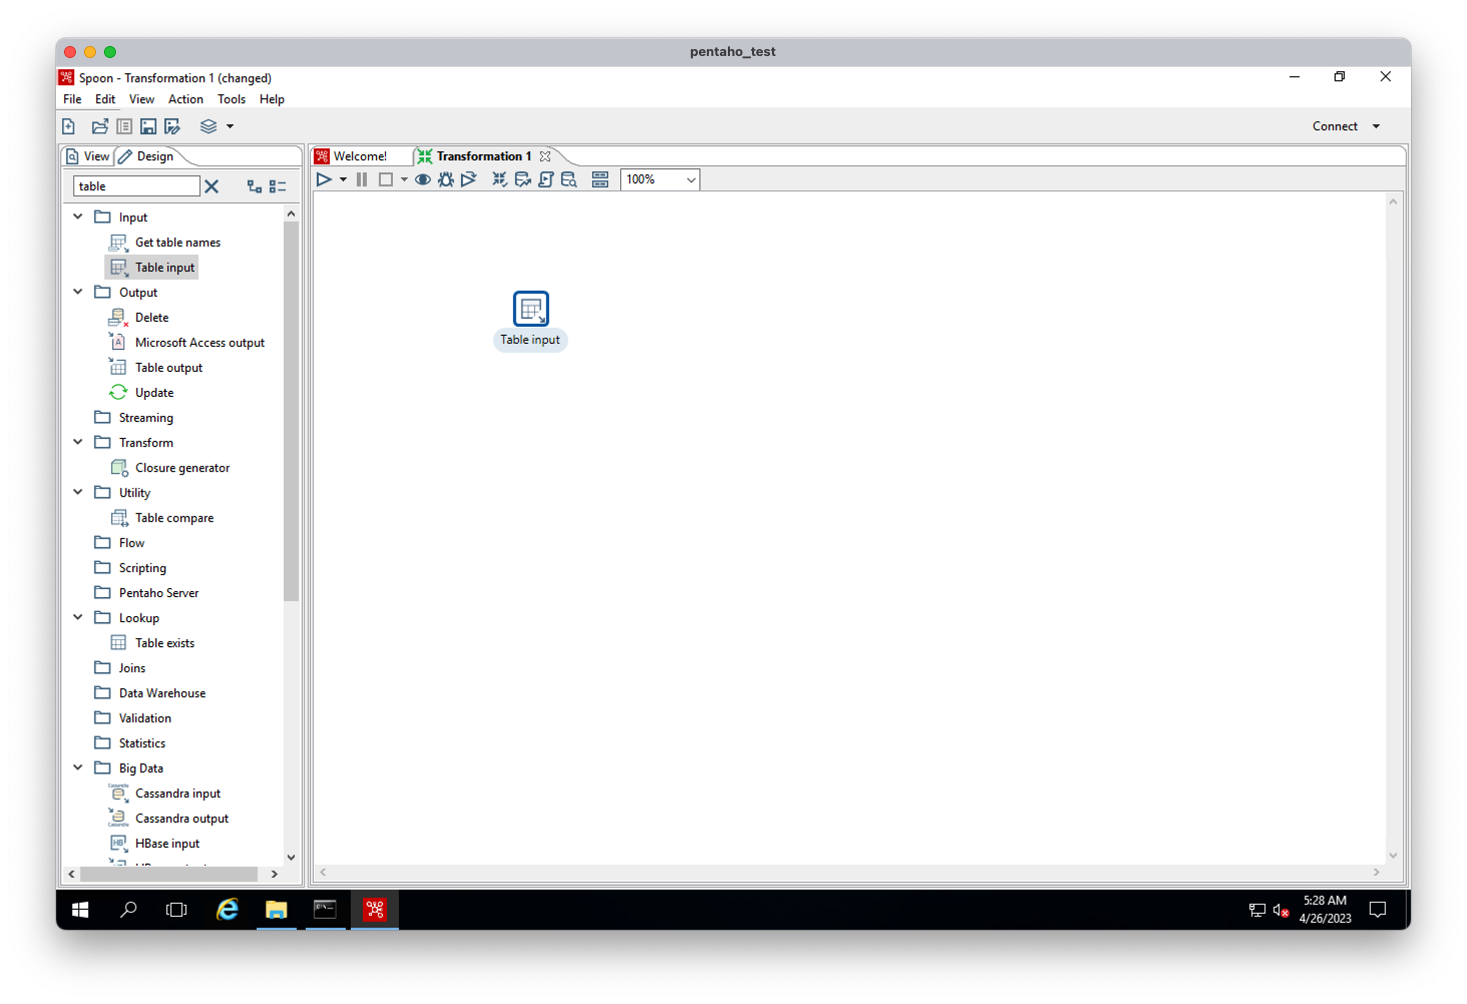1467x1004 pixels.
Task: Open the perspective dropdown arrow beside layers icon
Action: coord(230,127)
